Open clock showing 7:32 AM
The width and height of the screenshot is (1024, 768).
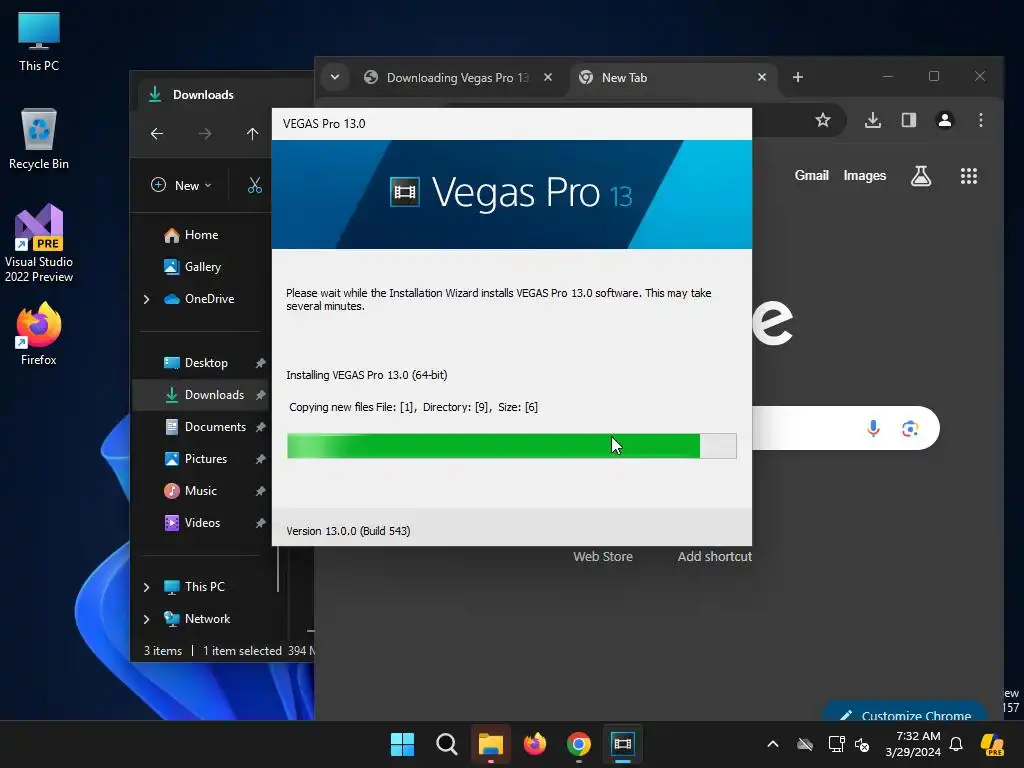pos(913,744)
